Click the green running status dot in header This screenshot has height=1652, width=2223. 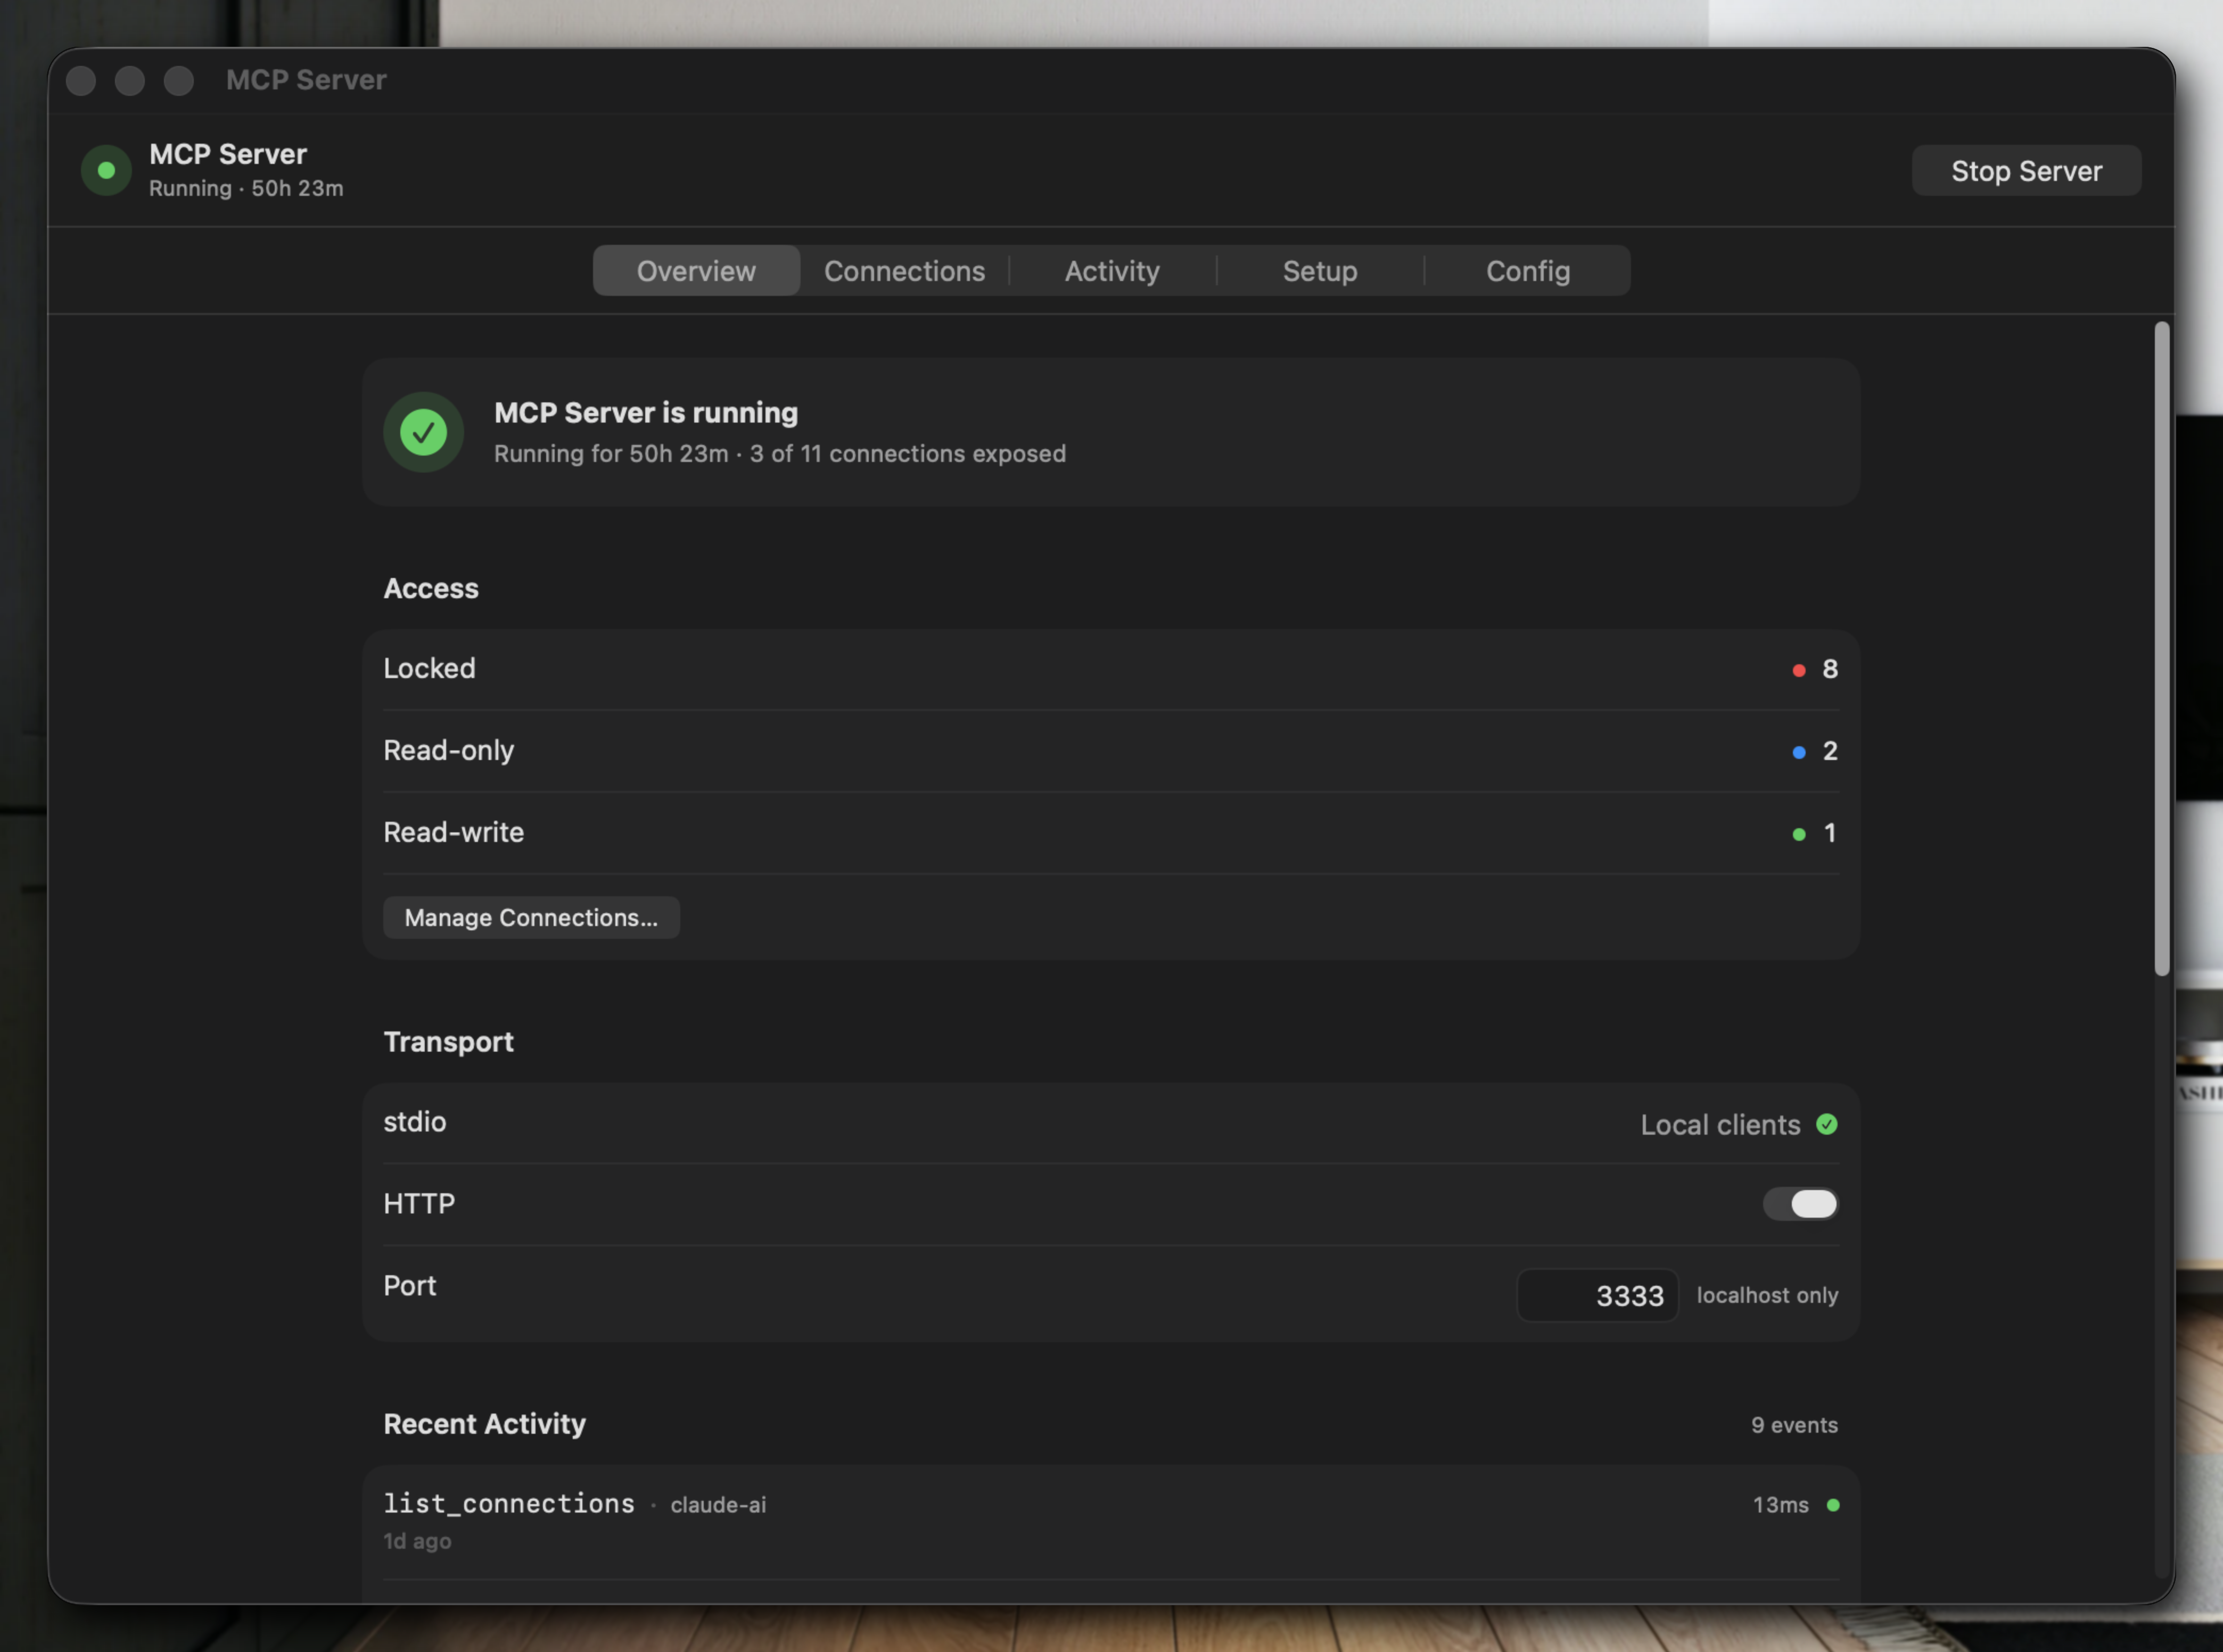[106, 170]
